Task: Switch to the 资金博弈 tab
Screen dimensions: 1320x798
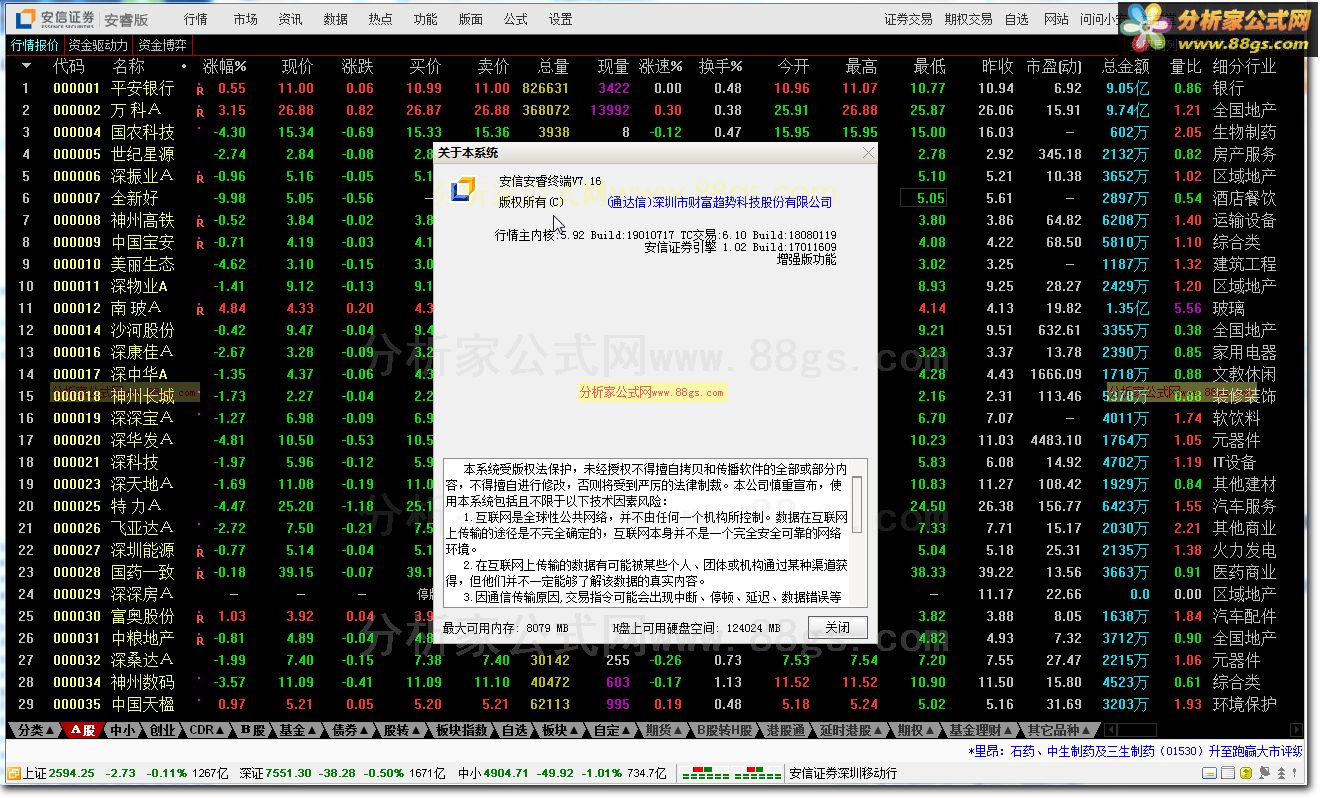Action: click(163, 45)
